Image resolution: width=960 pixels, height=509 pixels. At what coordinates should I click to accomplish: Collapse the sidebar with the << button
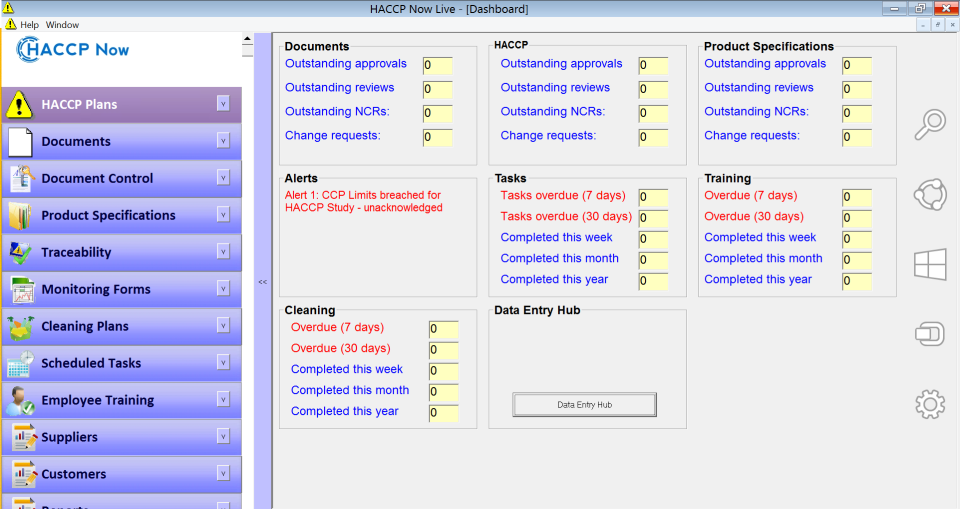263,282
